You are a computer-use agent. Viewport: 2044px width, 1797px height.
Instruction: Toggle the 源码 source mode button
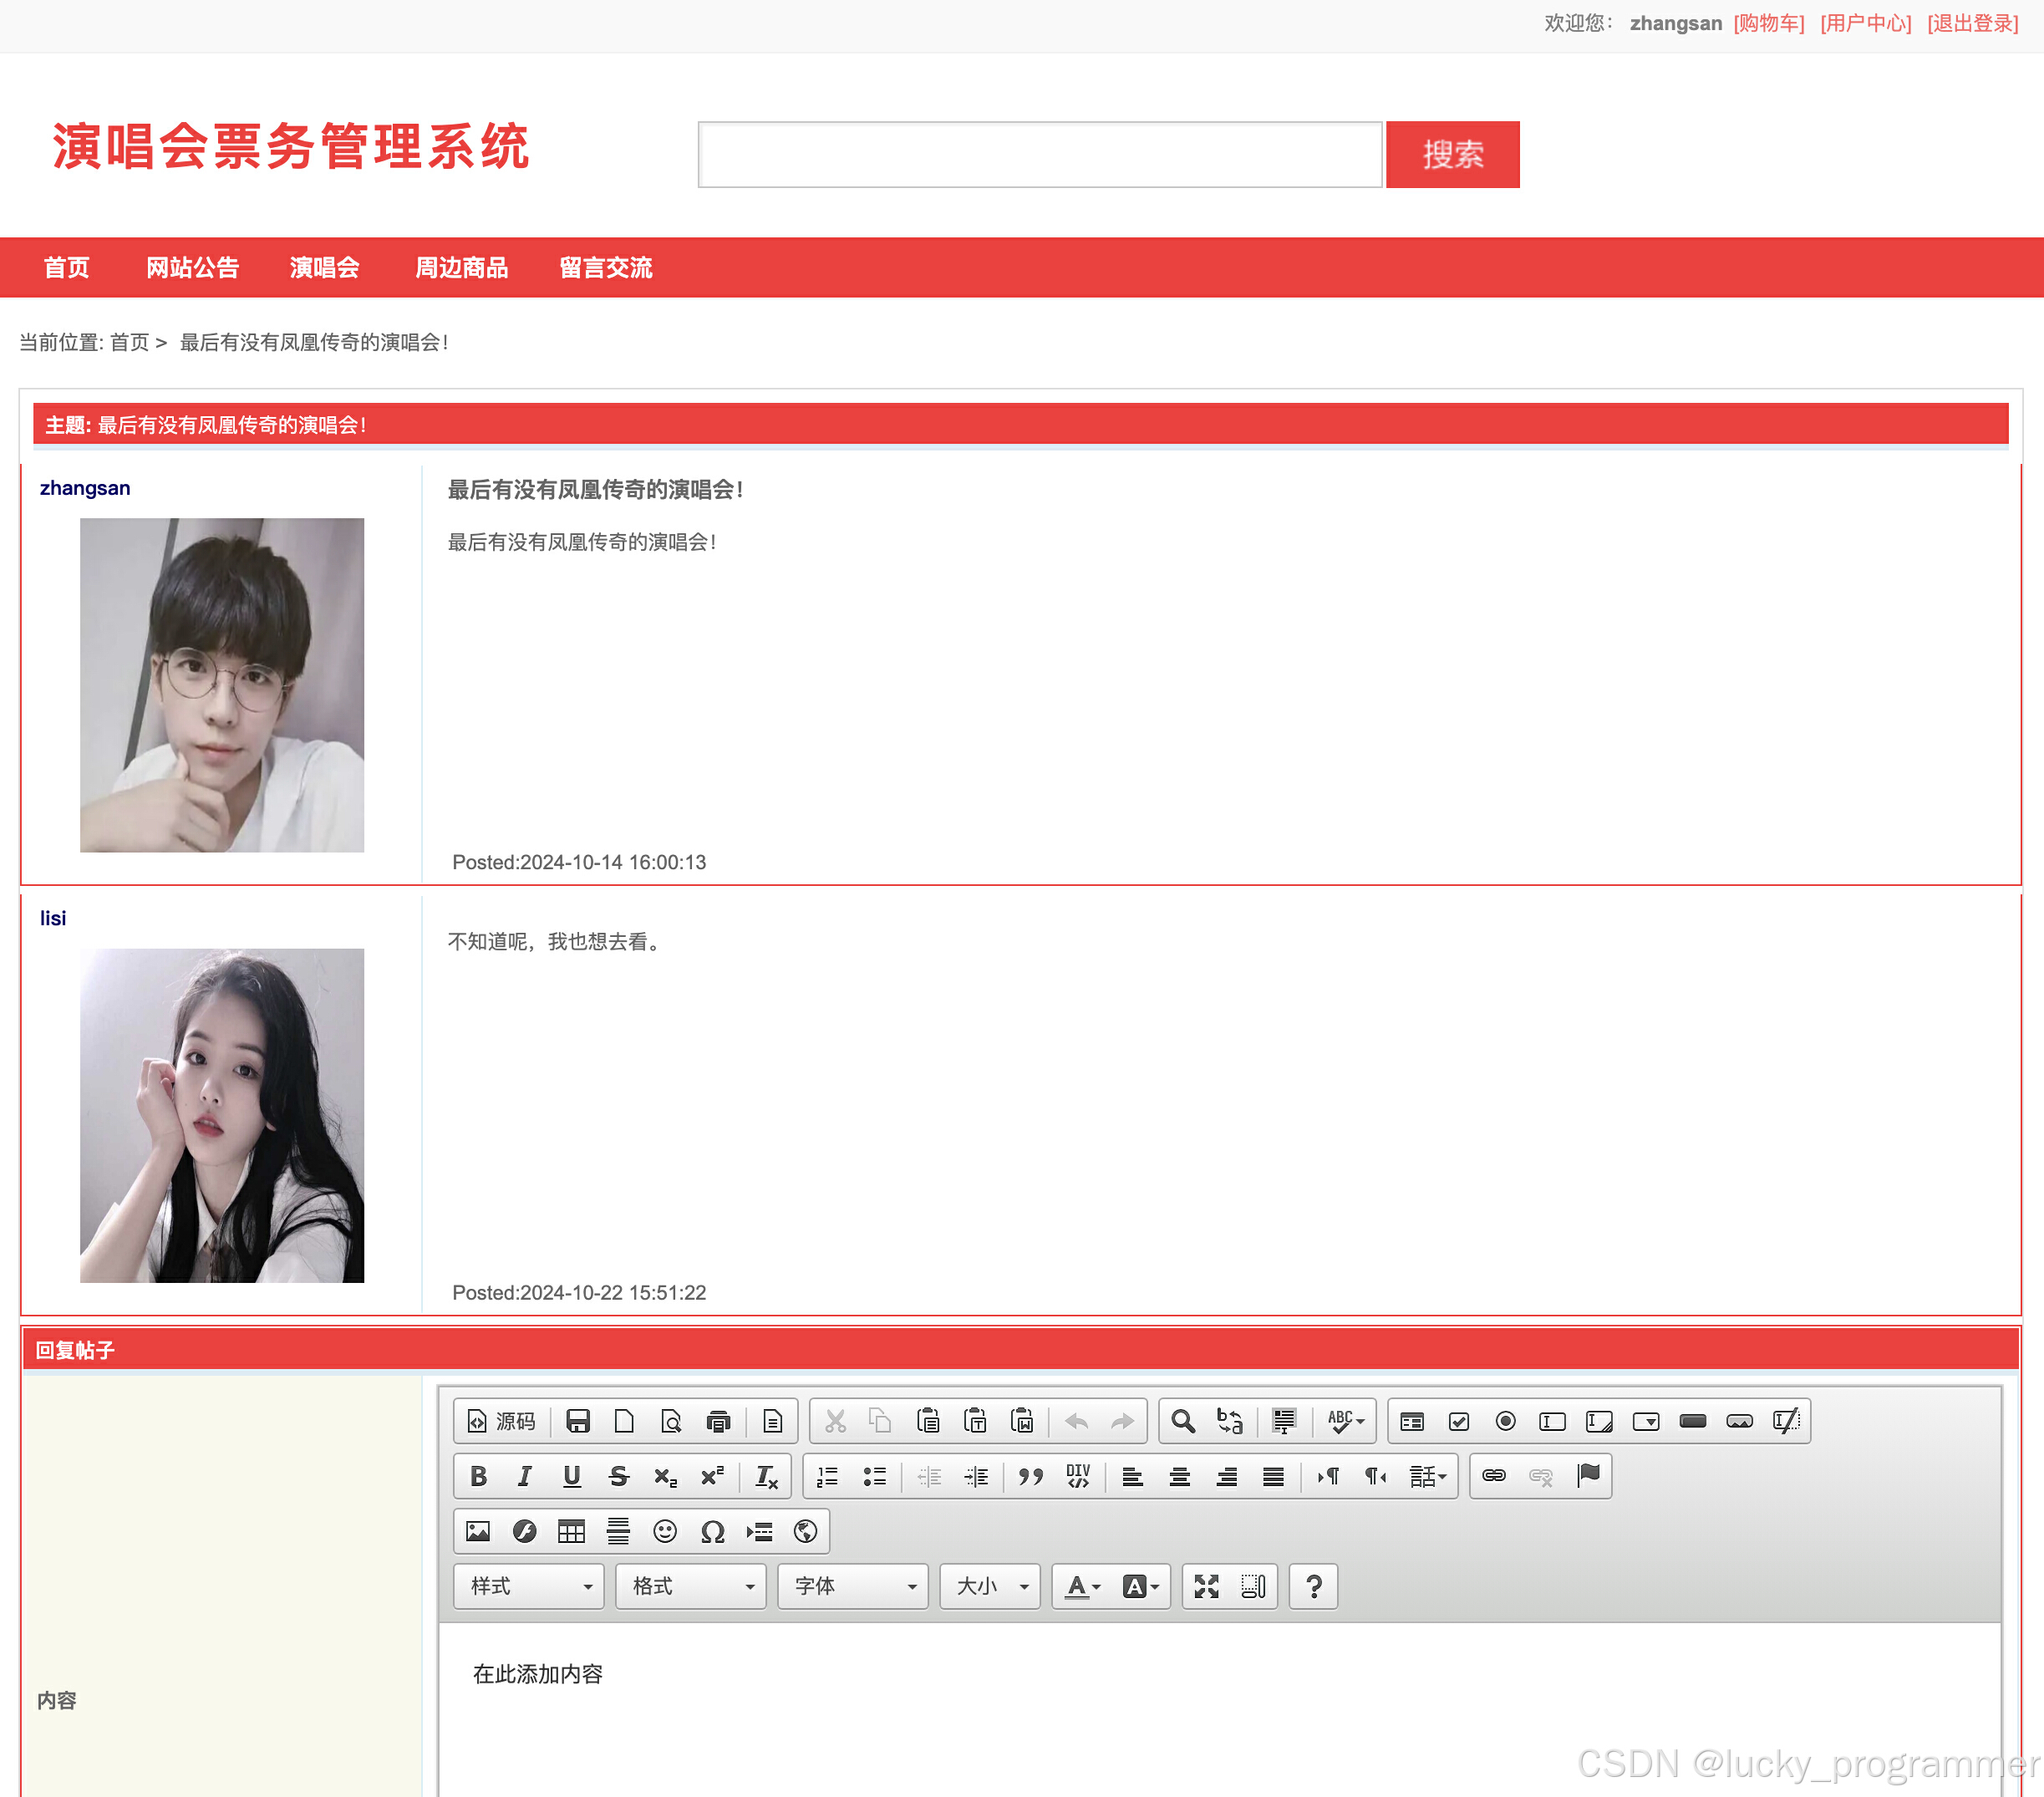[502, 1421]
